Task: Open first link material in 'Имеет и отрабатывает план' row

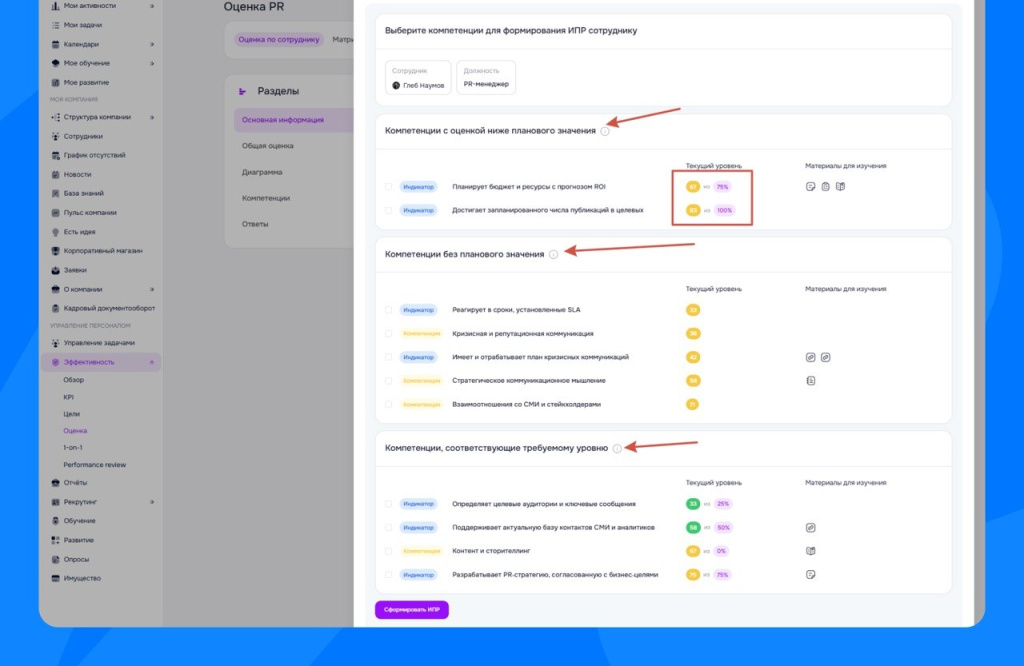Action: 810,357
